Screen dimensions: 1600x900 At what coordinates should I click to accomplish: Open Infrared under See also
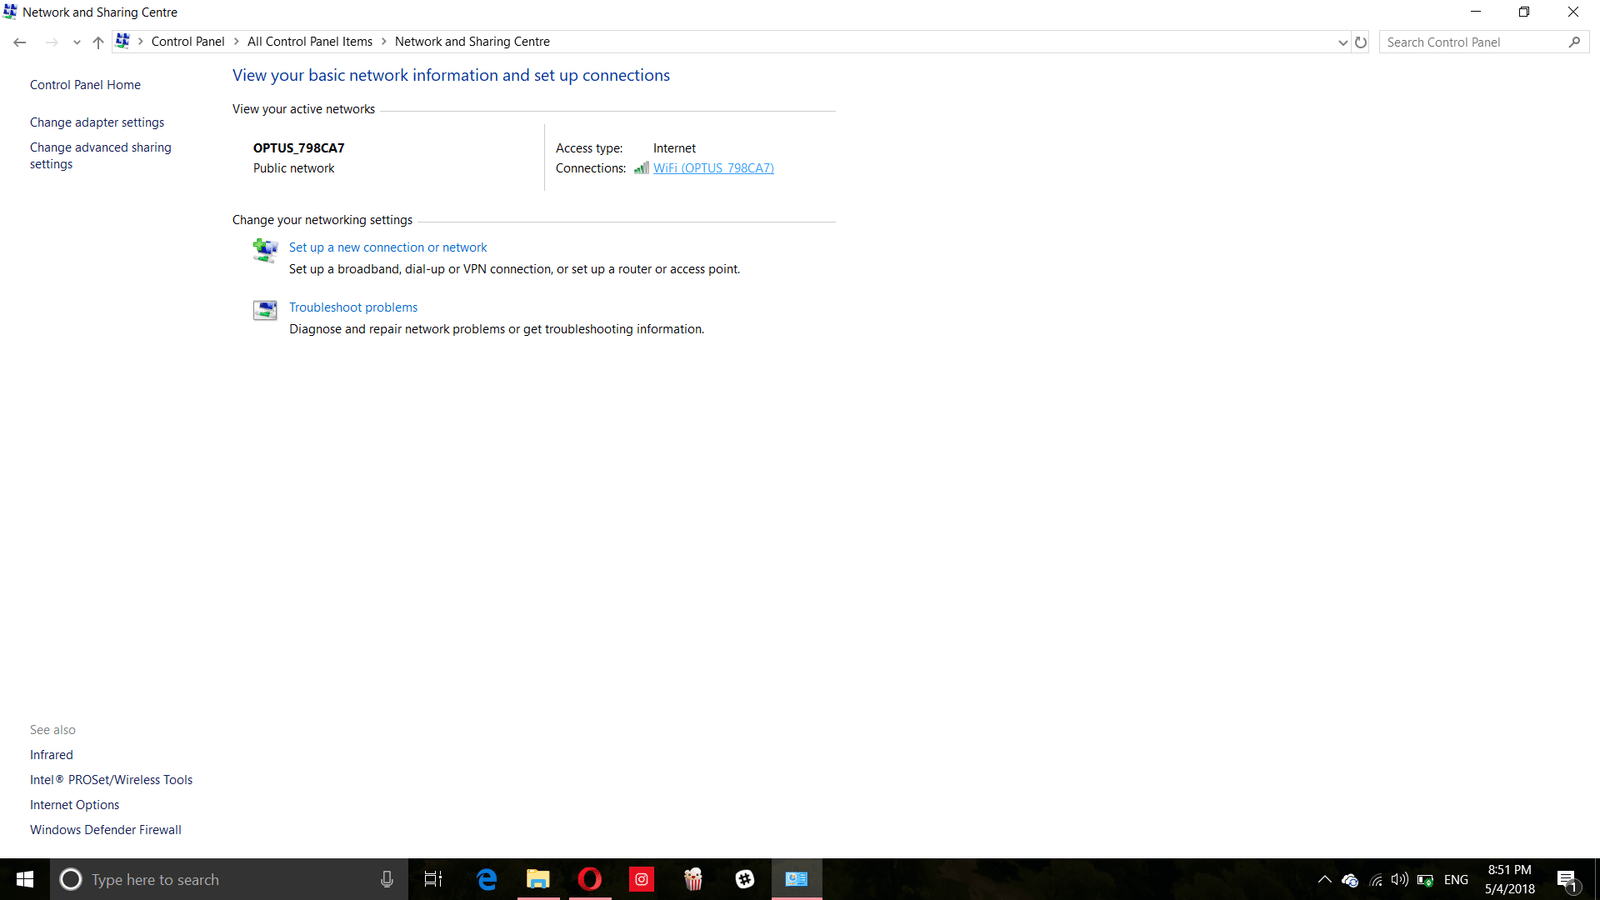pyautogui.click(x=51, y=755)
